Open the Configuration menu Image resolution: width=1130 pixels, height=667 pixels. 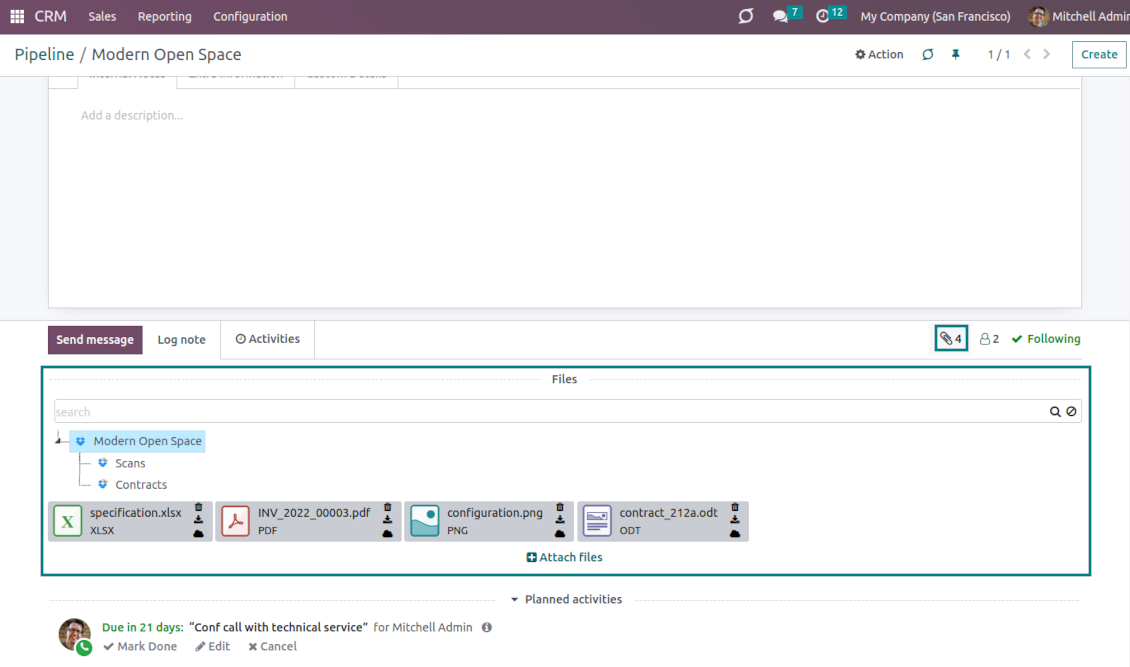coord(250,16)
